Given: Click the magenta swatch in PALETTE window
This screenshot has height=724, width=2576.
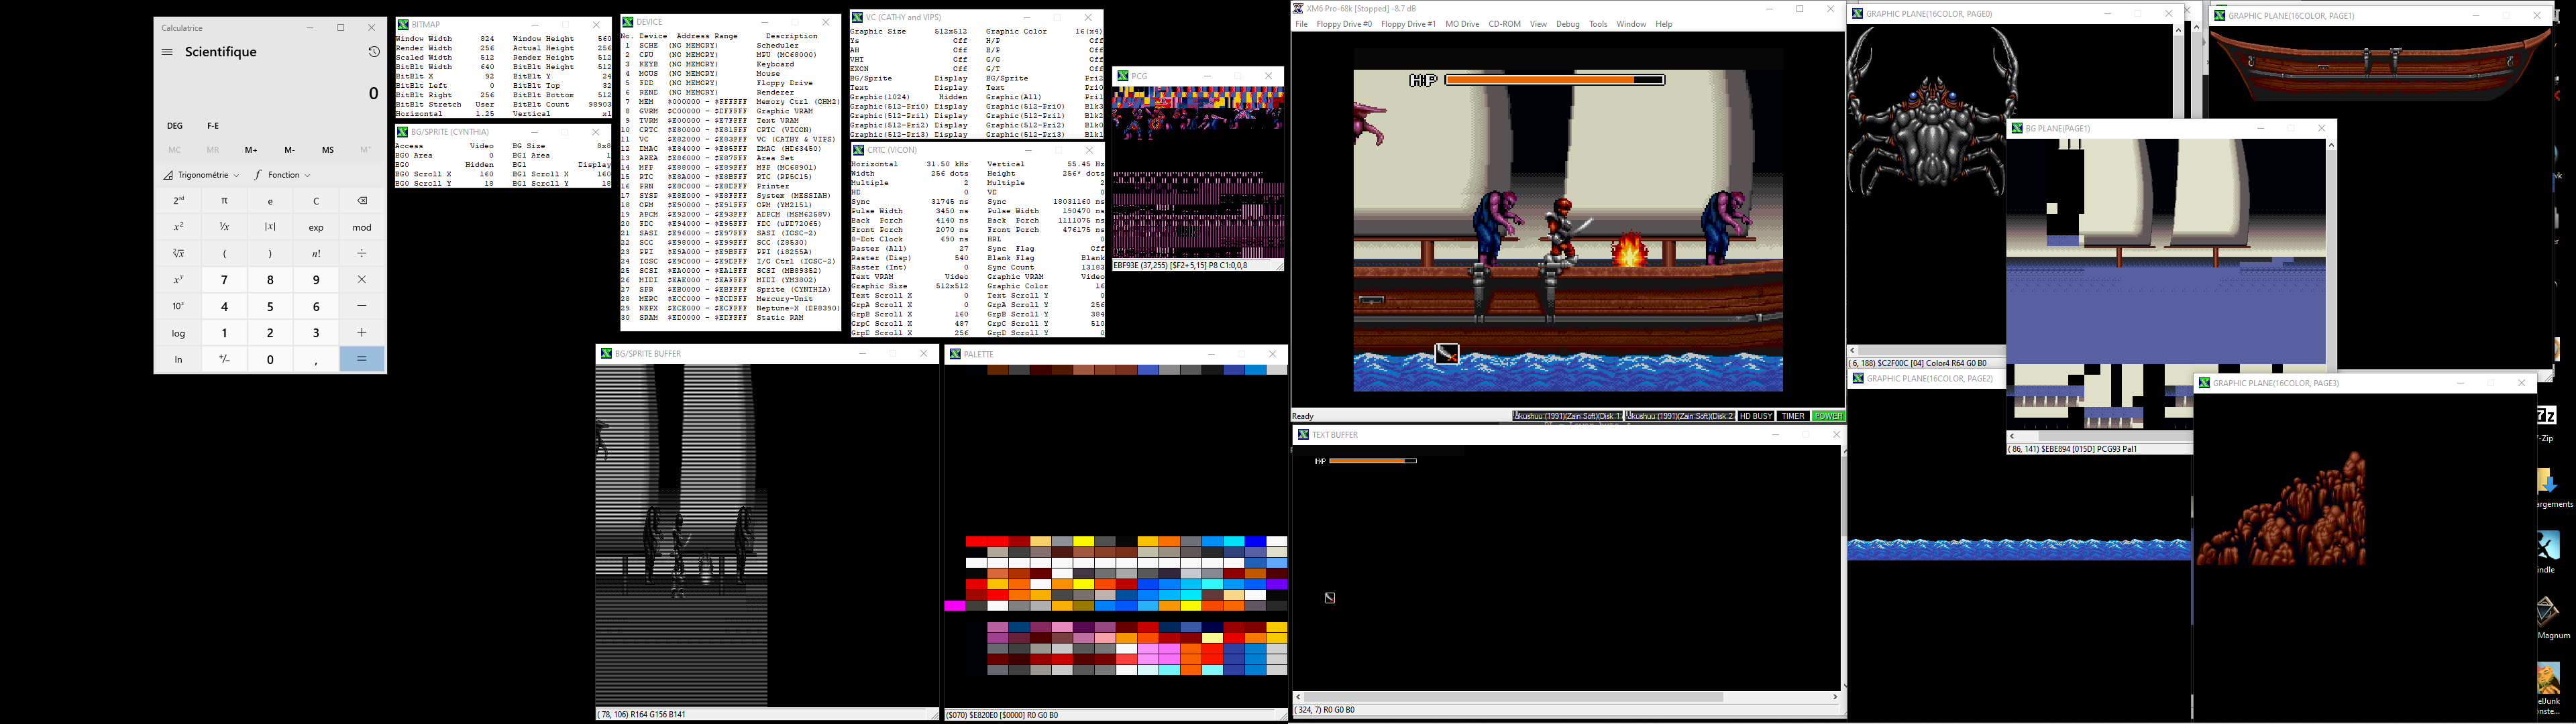Looking at the screenshot, I should point(955,605).
